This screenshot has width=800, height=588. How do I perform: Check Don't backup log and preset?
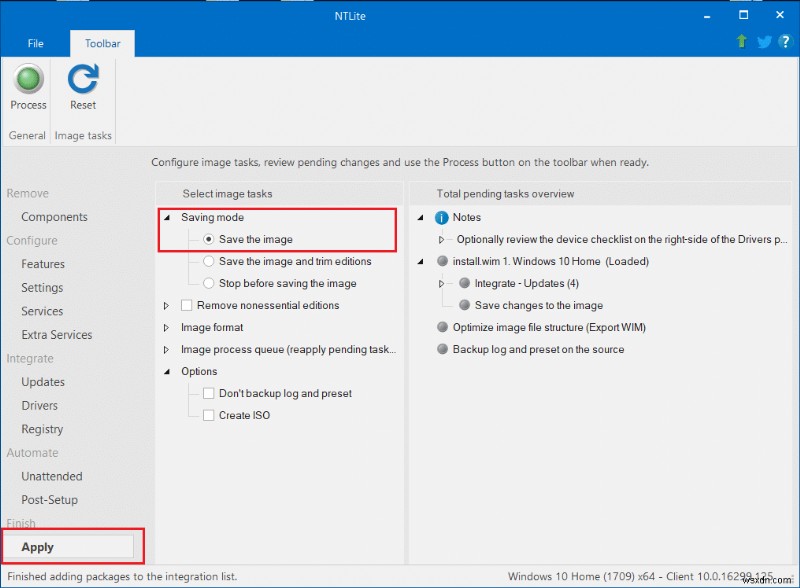click(209, 393)
